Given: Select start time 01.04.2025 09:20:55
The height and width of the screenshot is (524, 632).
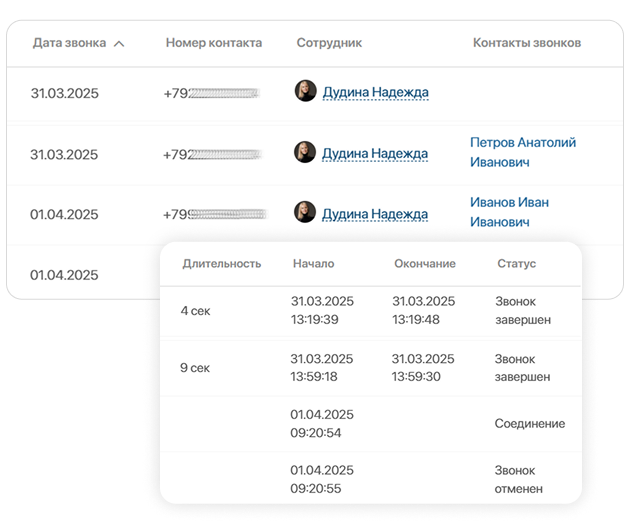Looking at the screenshot, I should pyautogui.click(x=322, y=479).
